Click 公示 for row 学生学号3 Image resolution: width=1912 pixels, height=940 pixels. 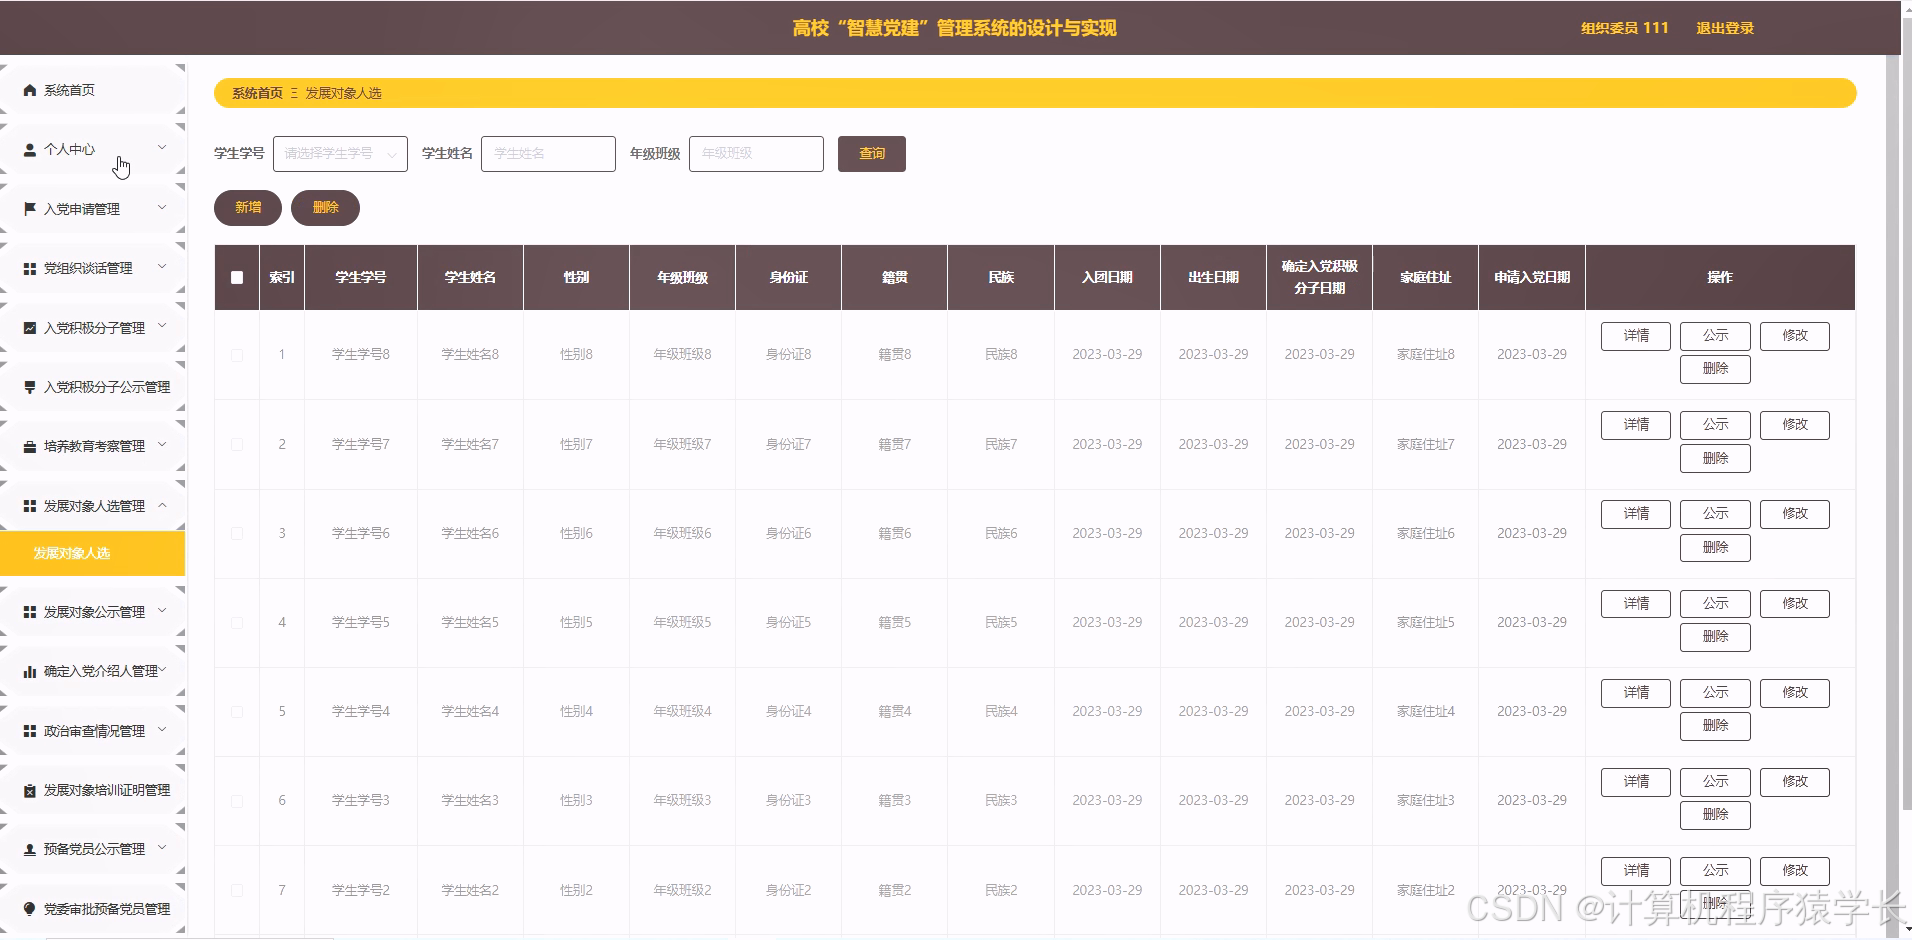click(x=1715, y=782)
